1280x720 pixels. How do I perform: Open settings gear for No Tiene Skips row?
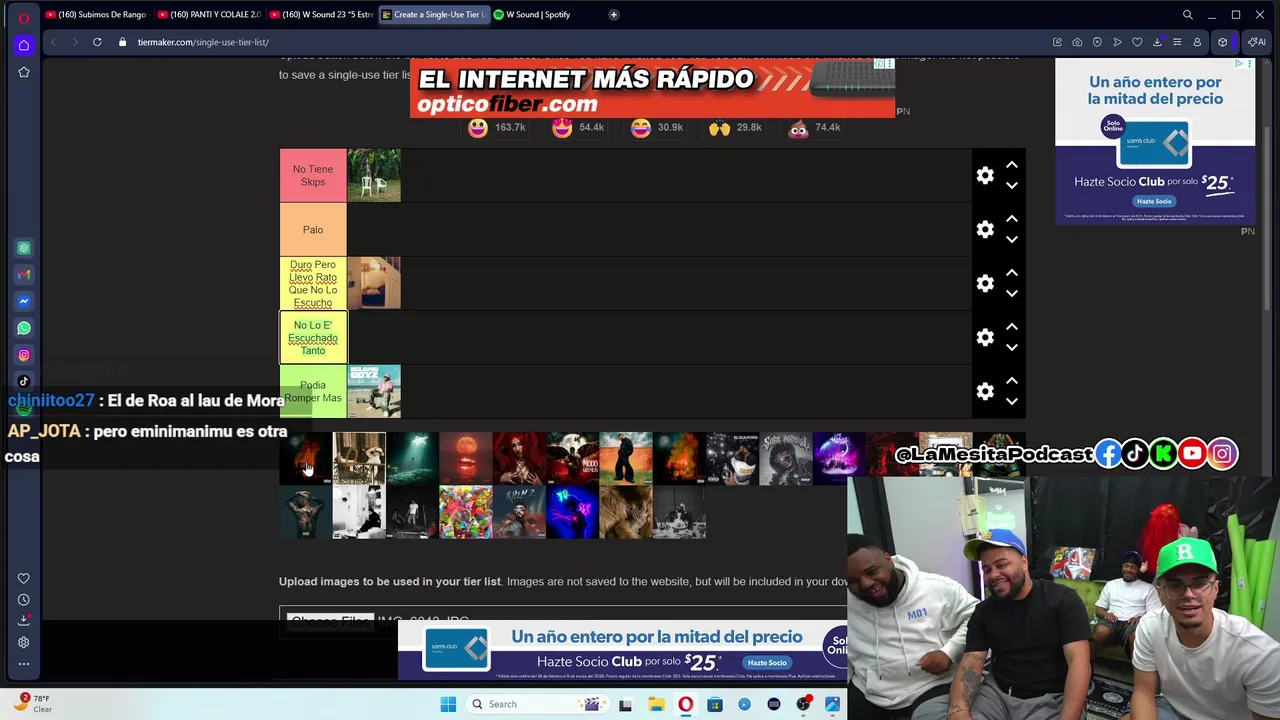click(985, 176)
